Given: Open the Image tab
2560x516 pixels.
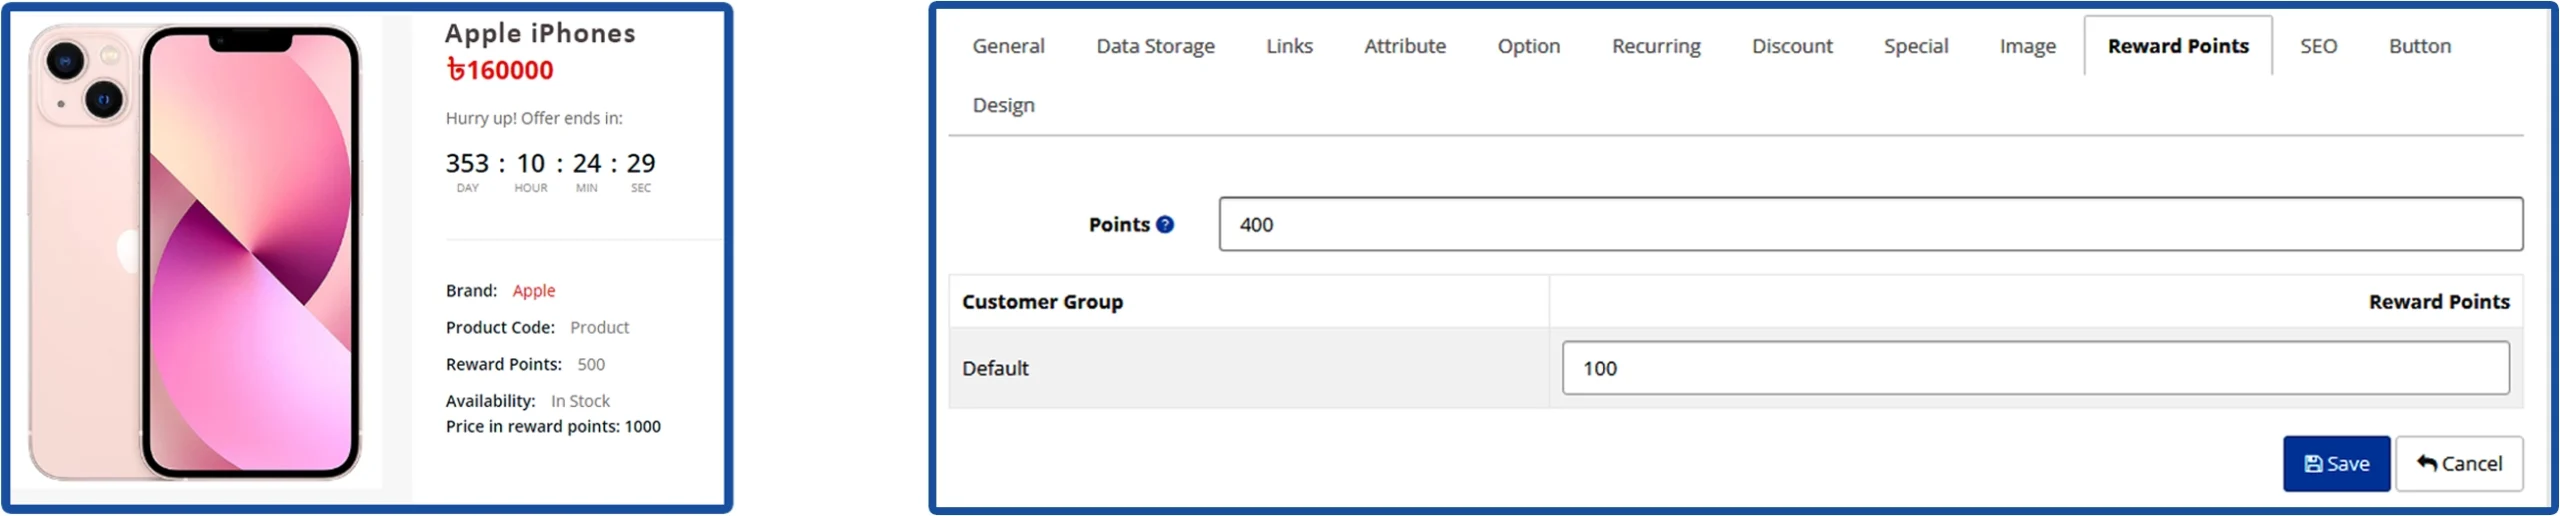Looking at the screenshot, I should pyautogui.click(x=2027, y=46).
